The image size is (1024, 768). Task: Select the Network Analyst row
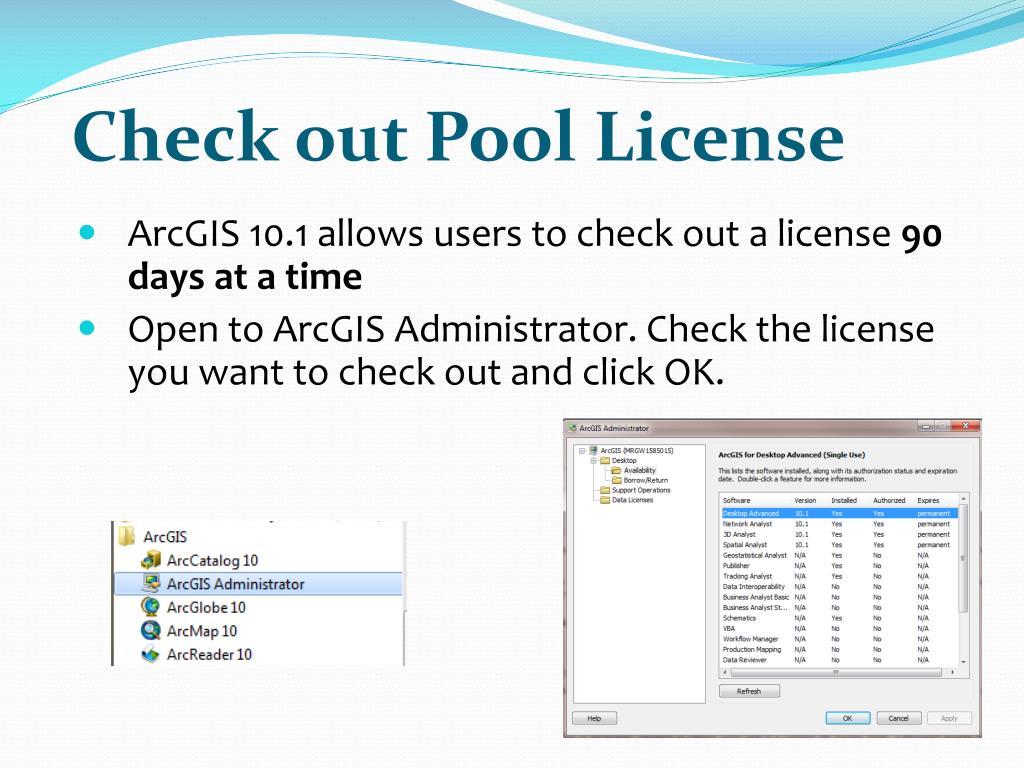tap(839, 524)
